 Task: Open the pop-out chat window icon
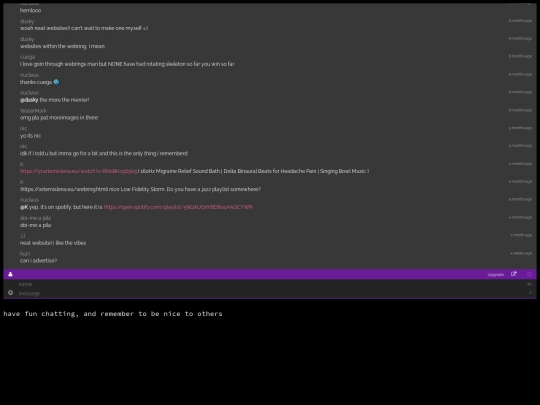pos(513,274)
